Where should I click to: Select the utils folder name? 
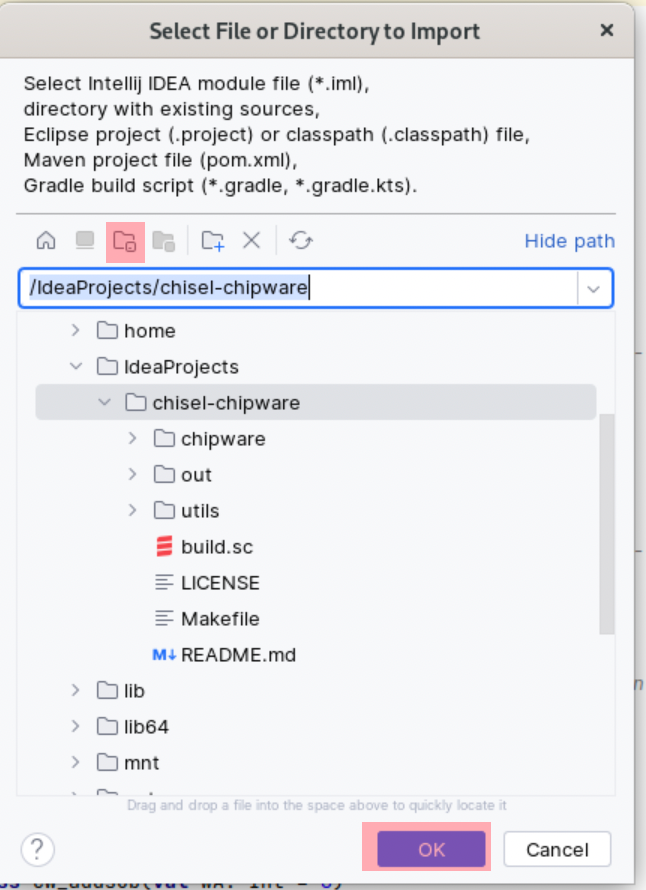(x=200, y=511)
